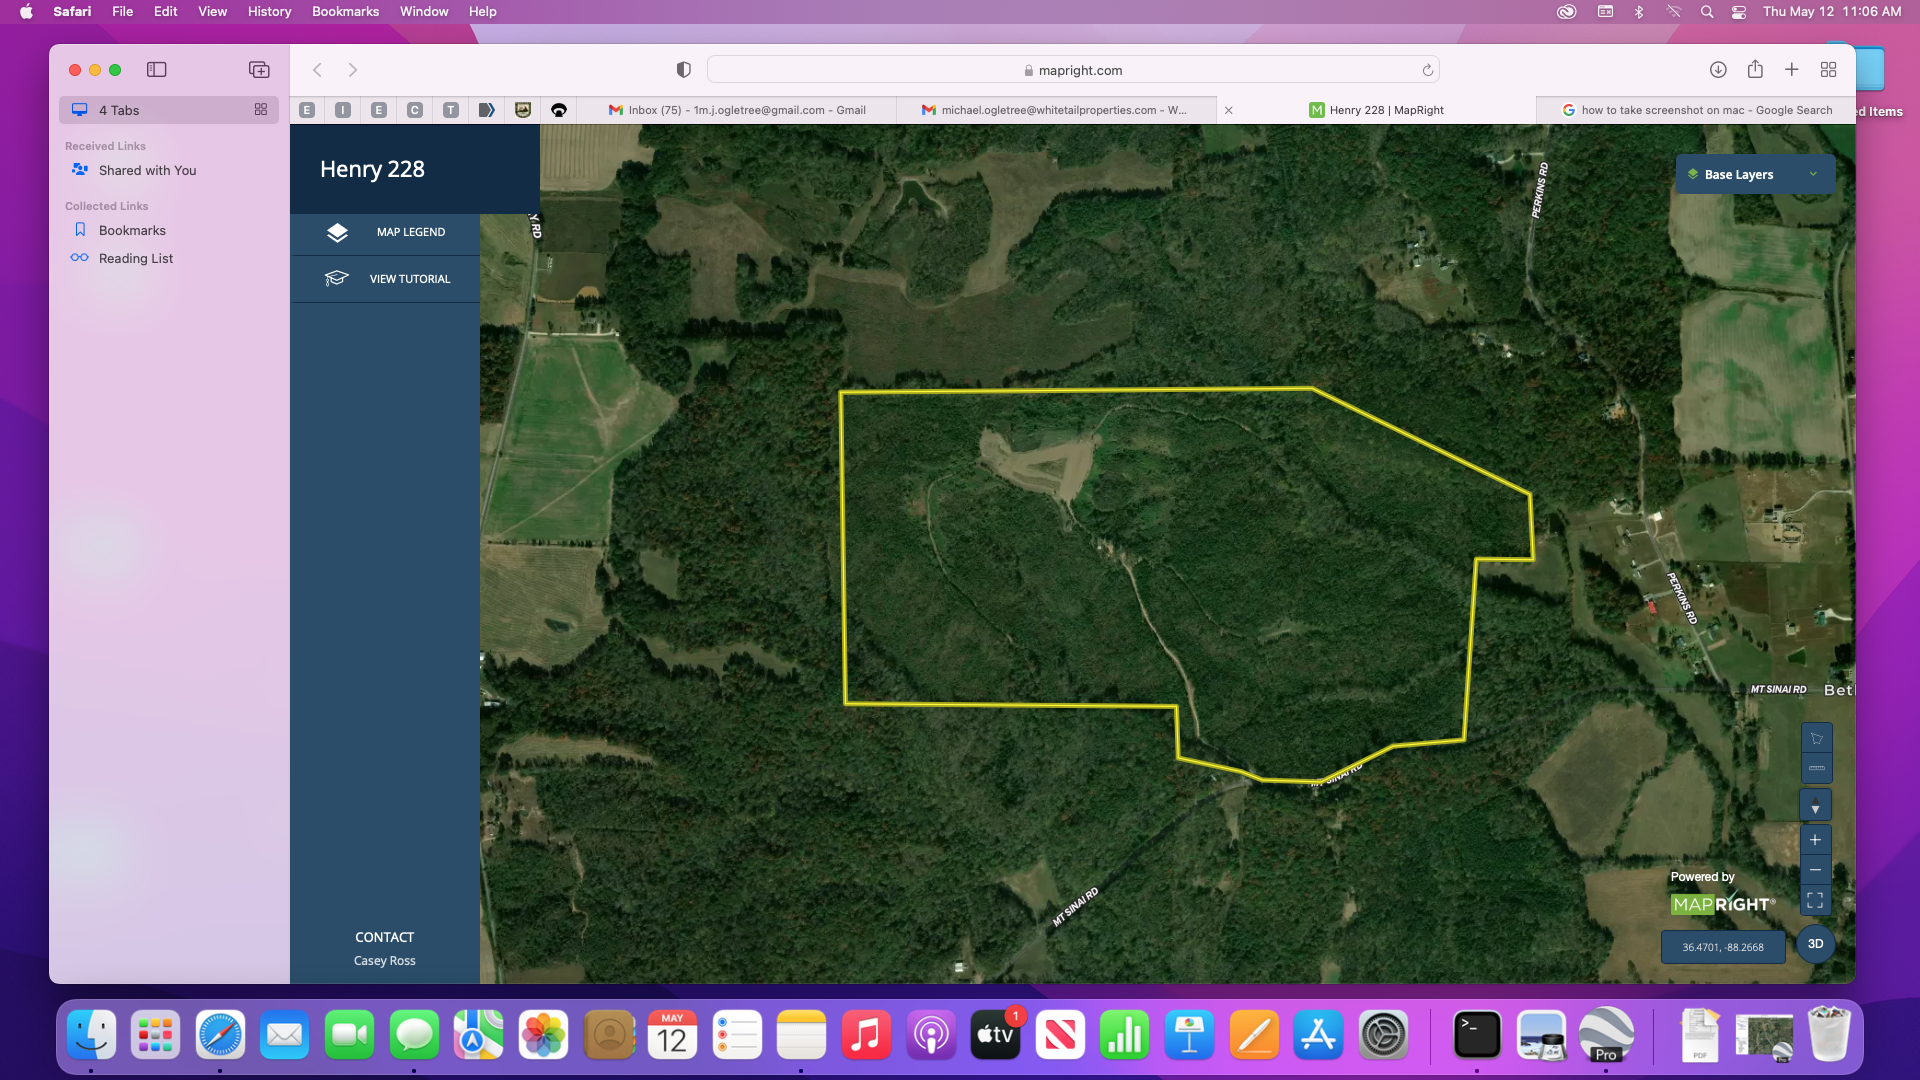The height and width of the screenshot is (1080, 1920).
Task: Expand the Base Layers dropdown
Action: pos(1755,174)
